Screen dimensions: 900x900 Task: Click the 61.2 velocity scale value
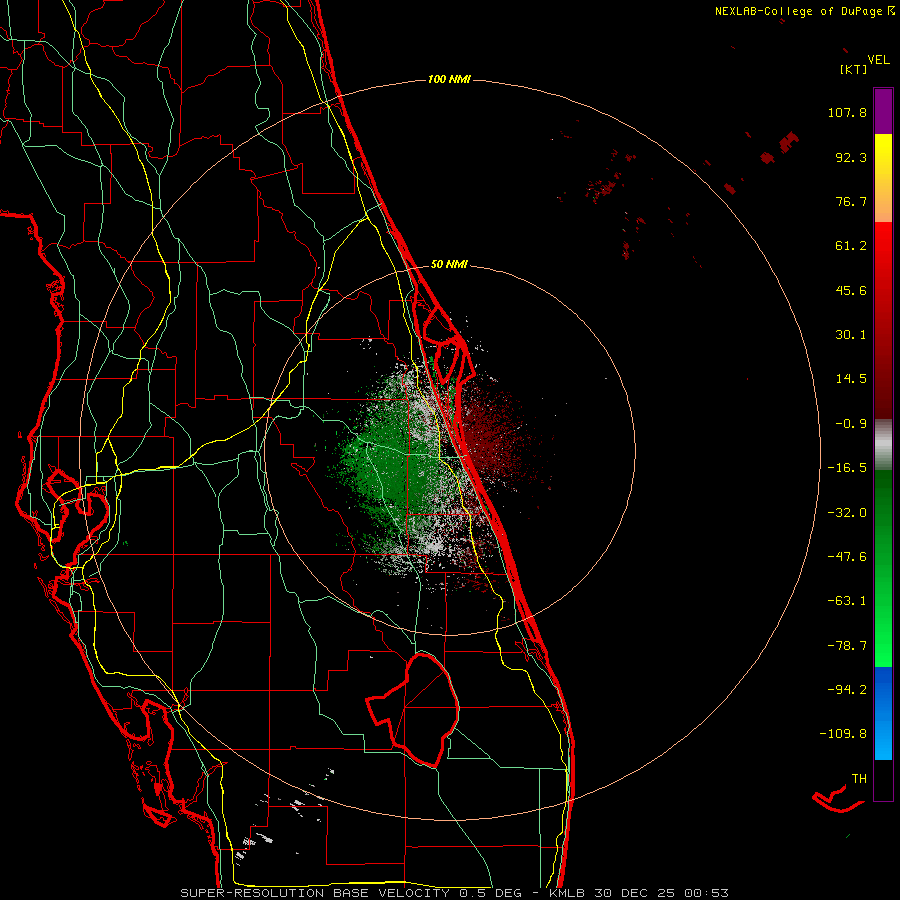coord(851,246)
